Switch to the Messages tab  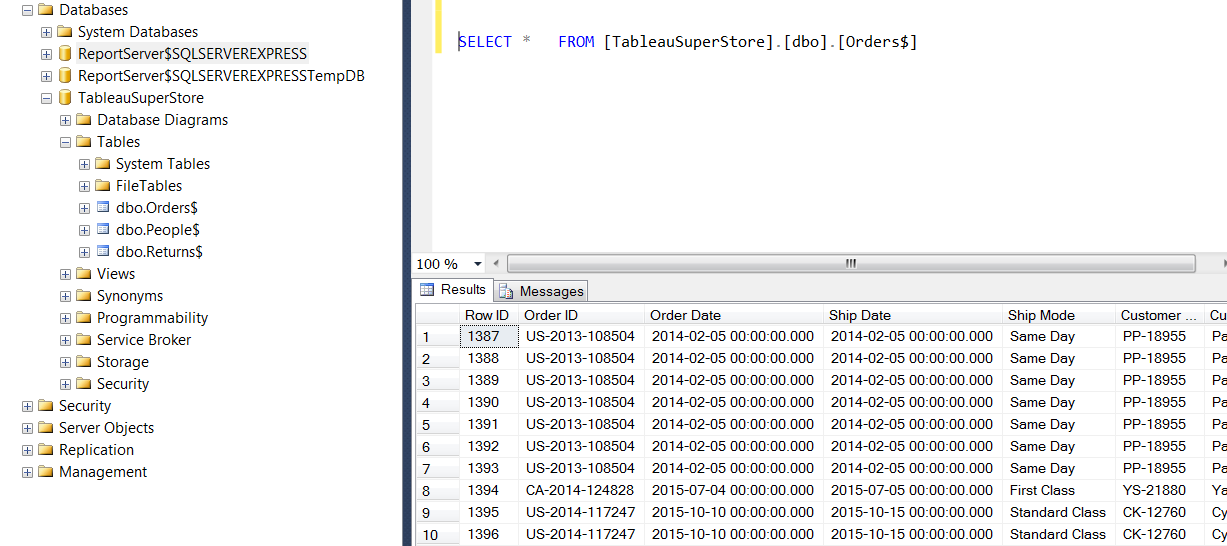[541, 291]
